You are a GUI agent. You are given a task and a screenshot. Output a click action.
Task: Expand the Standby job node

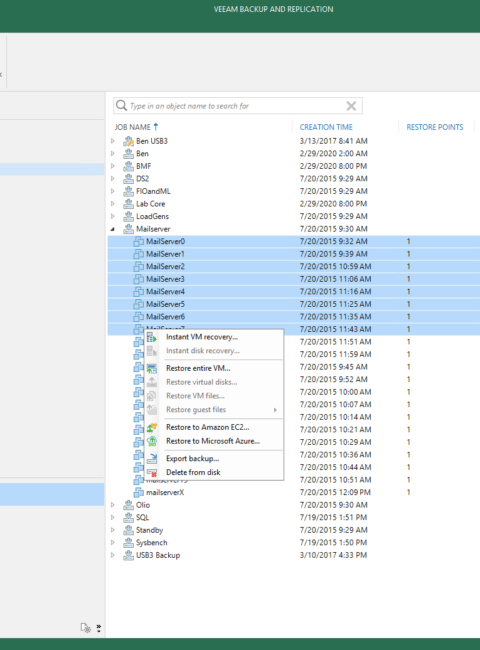pyautogui.click(x=113, y=530)
